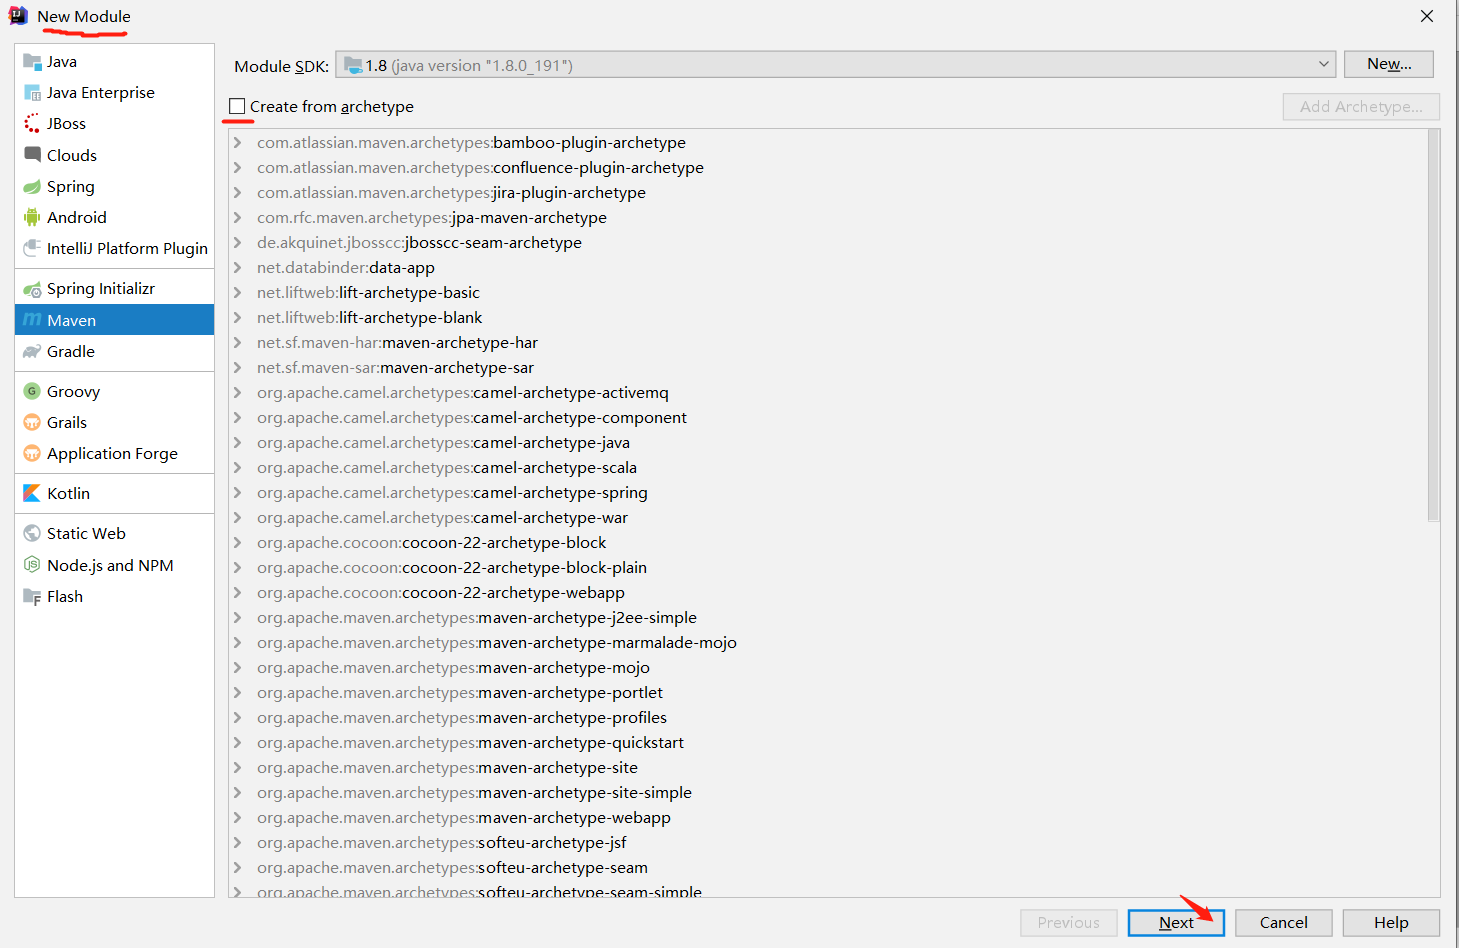Click the archetype list vertical scrollbar
The height and width of the screenshot is (948, 1459).
pos(1433,326)
